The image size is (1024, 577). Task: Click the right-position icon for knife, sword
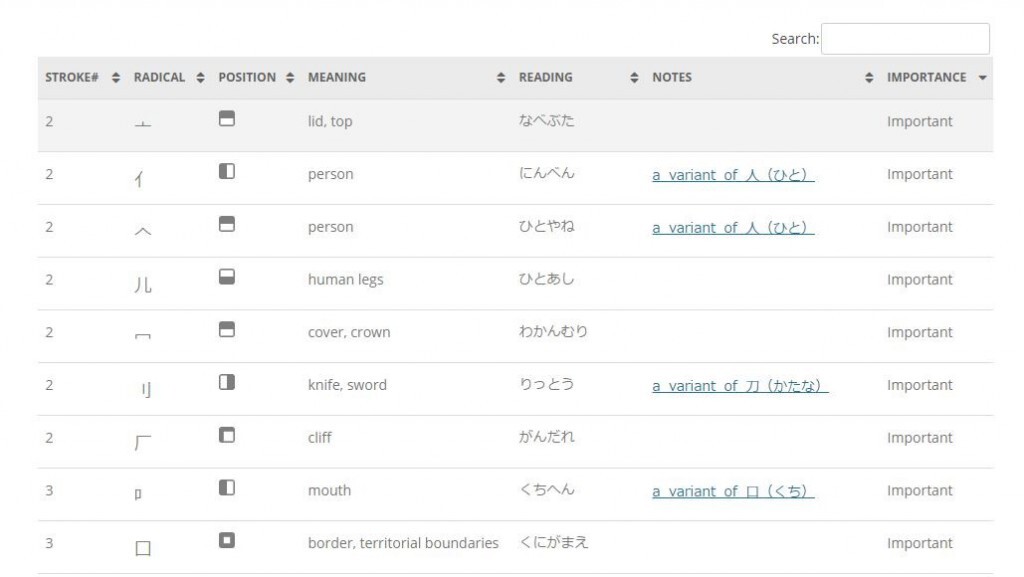point(227,382)
